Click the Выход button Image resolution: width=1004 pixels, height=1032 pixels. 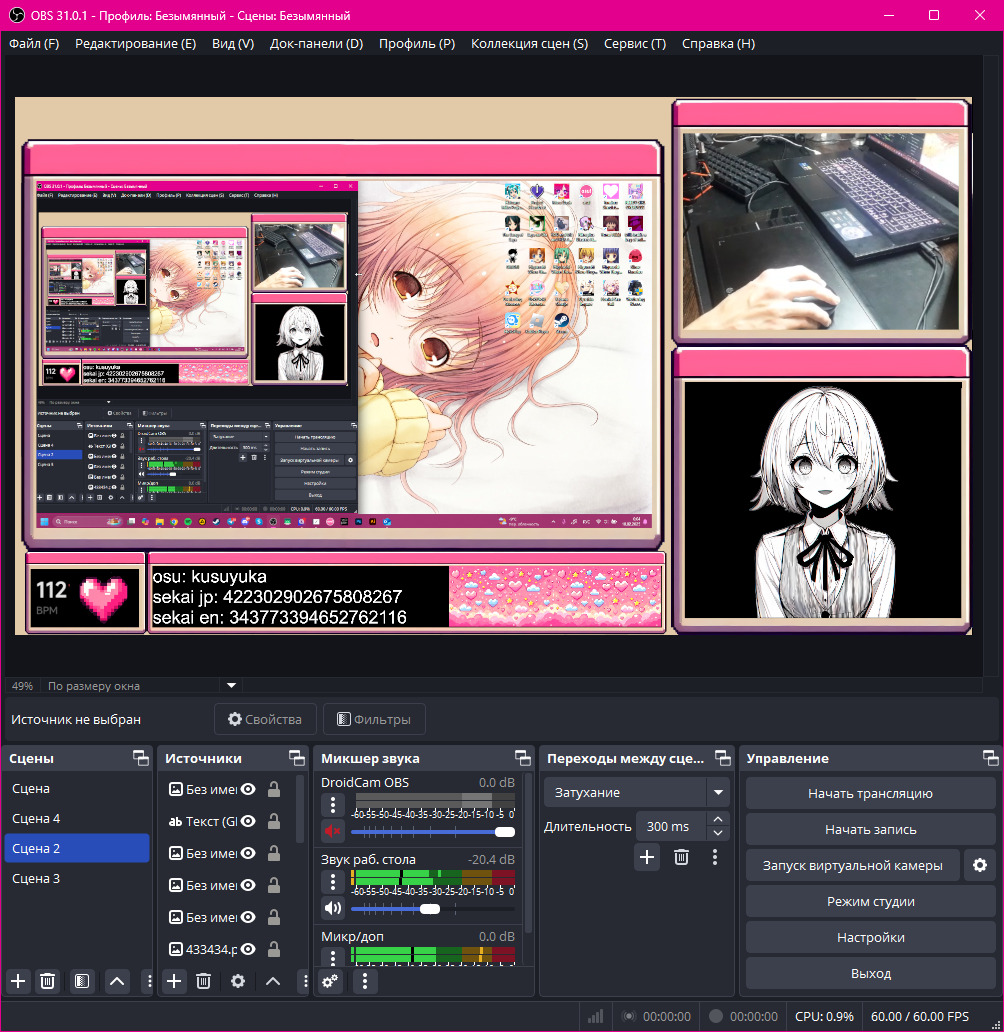870,973
